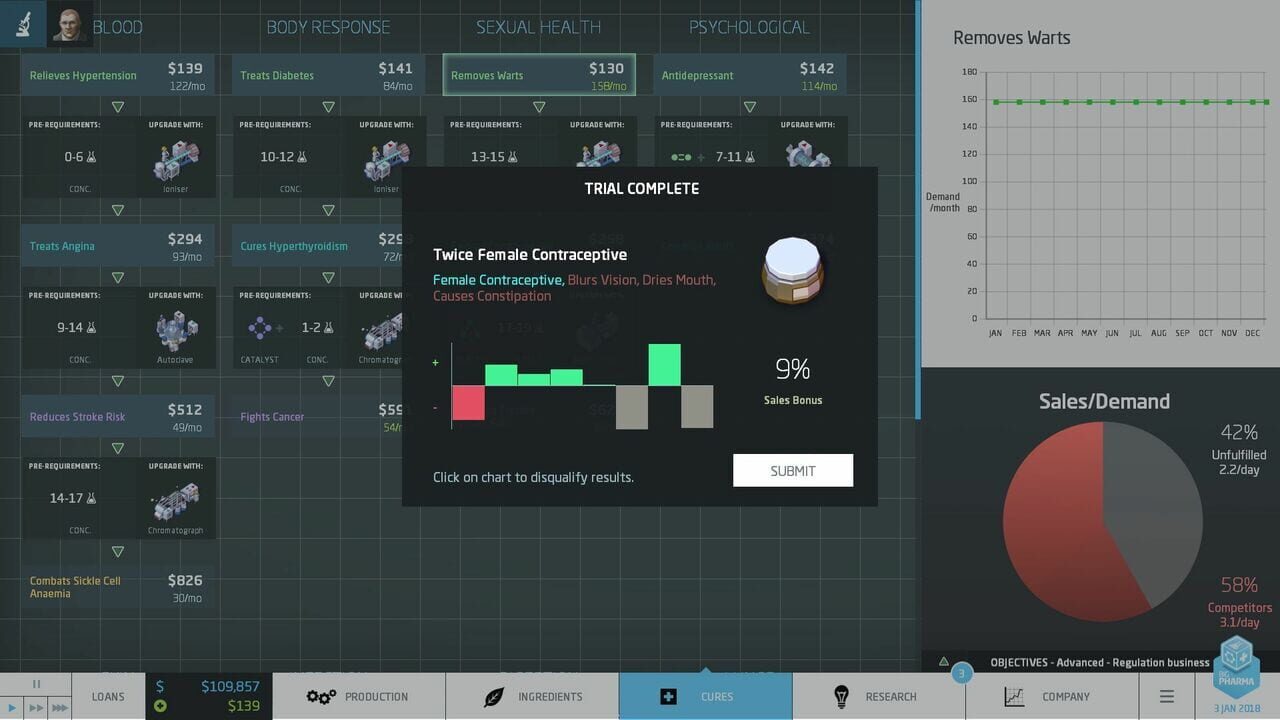Pause the game
This screenshot has width=1280, height=720.
tap(36, 684)
